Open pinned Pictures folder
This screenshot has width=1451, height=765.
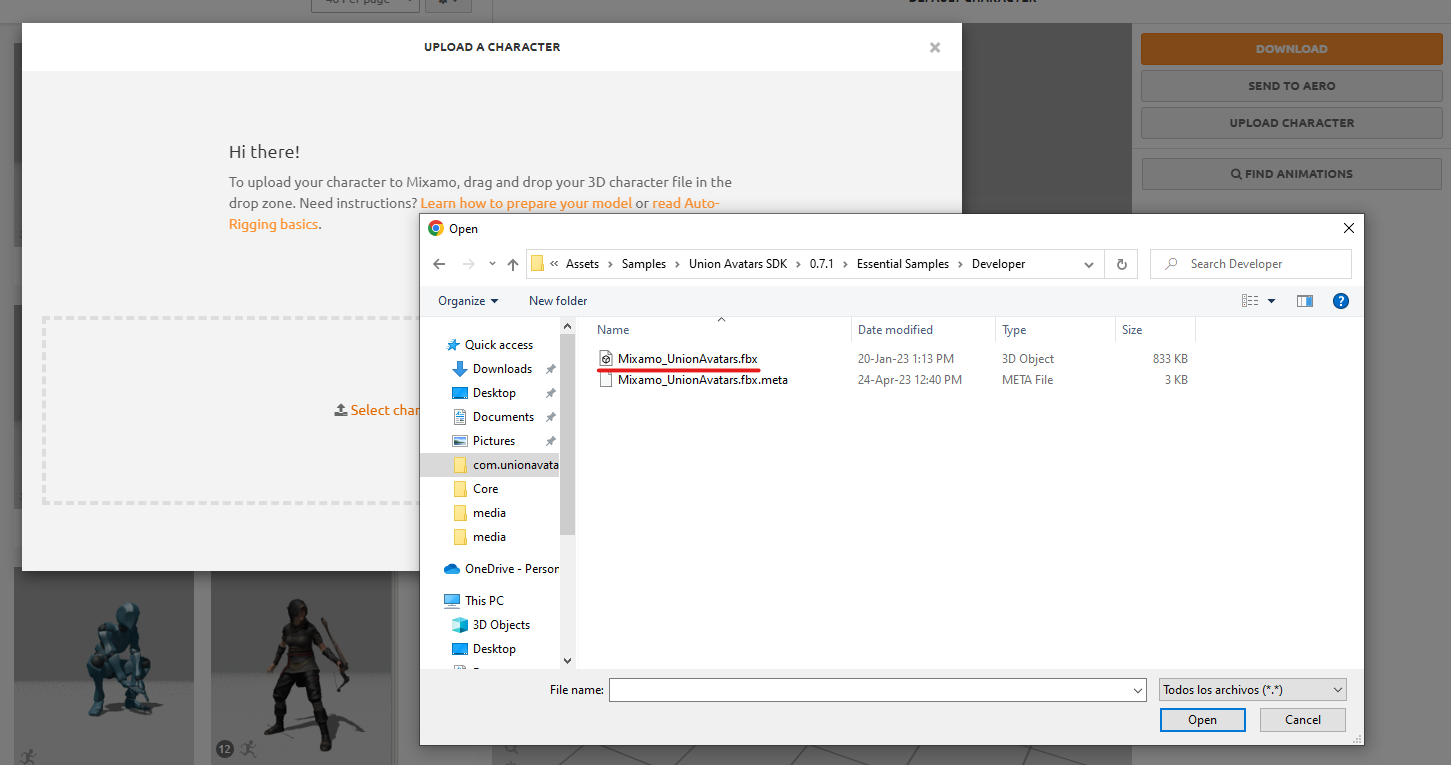[494, 441]
